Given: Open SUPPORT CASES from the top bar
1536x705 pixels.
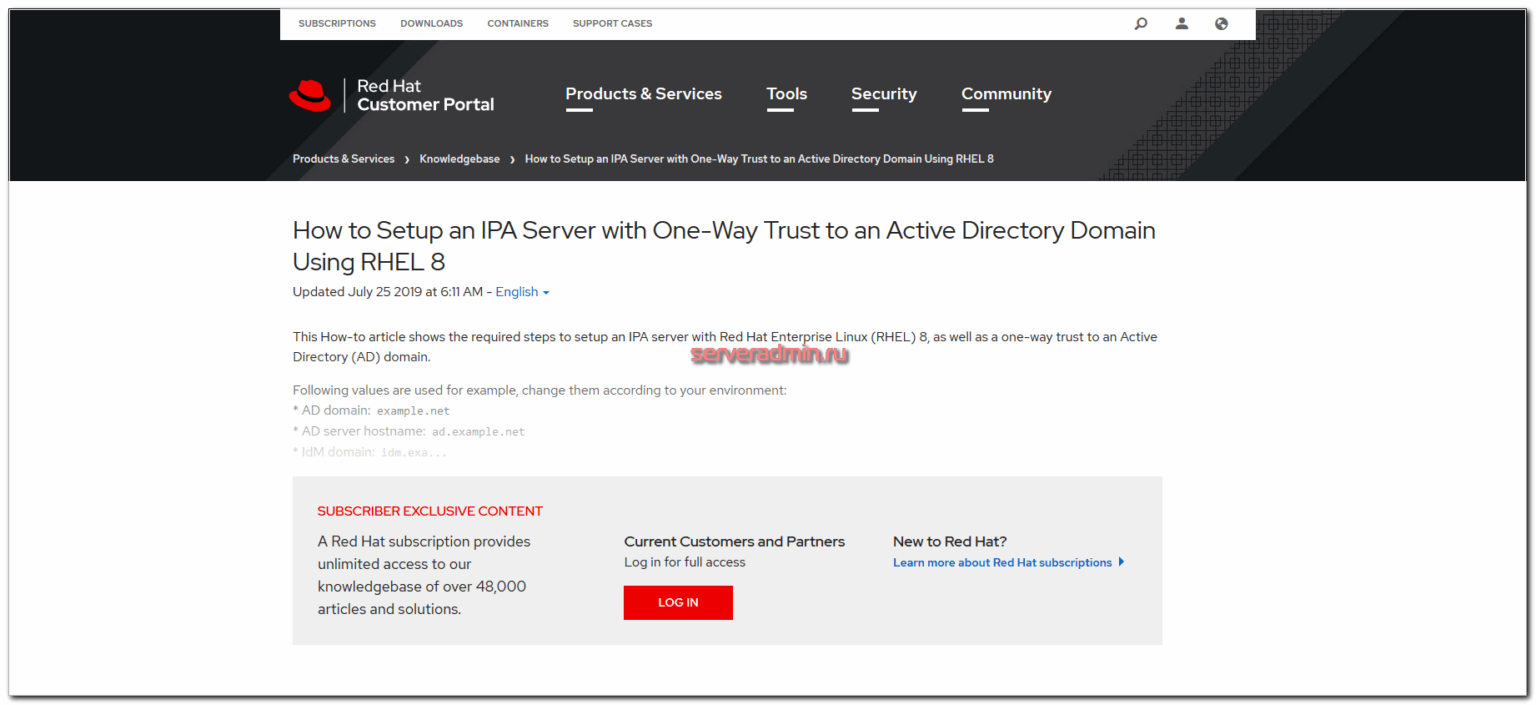Looking at the screenshot, I should [x=612, y=23].
